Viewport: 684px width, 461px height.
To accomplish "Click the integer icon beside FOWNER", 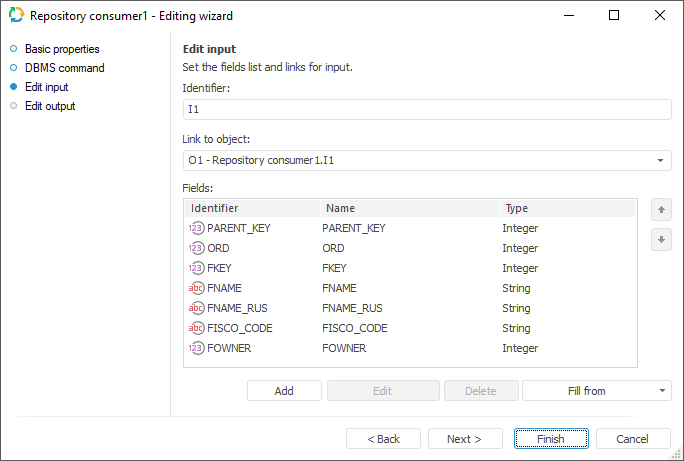I will (196, 348).
